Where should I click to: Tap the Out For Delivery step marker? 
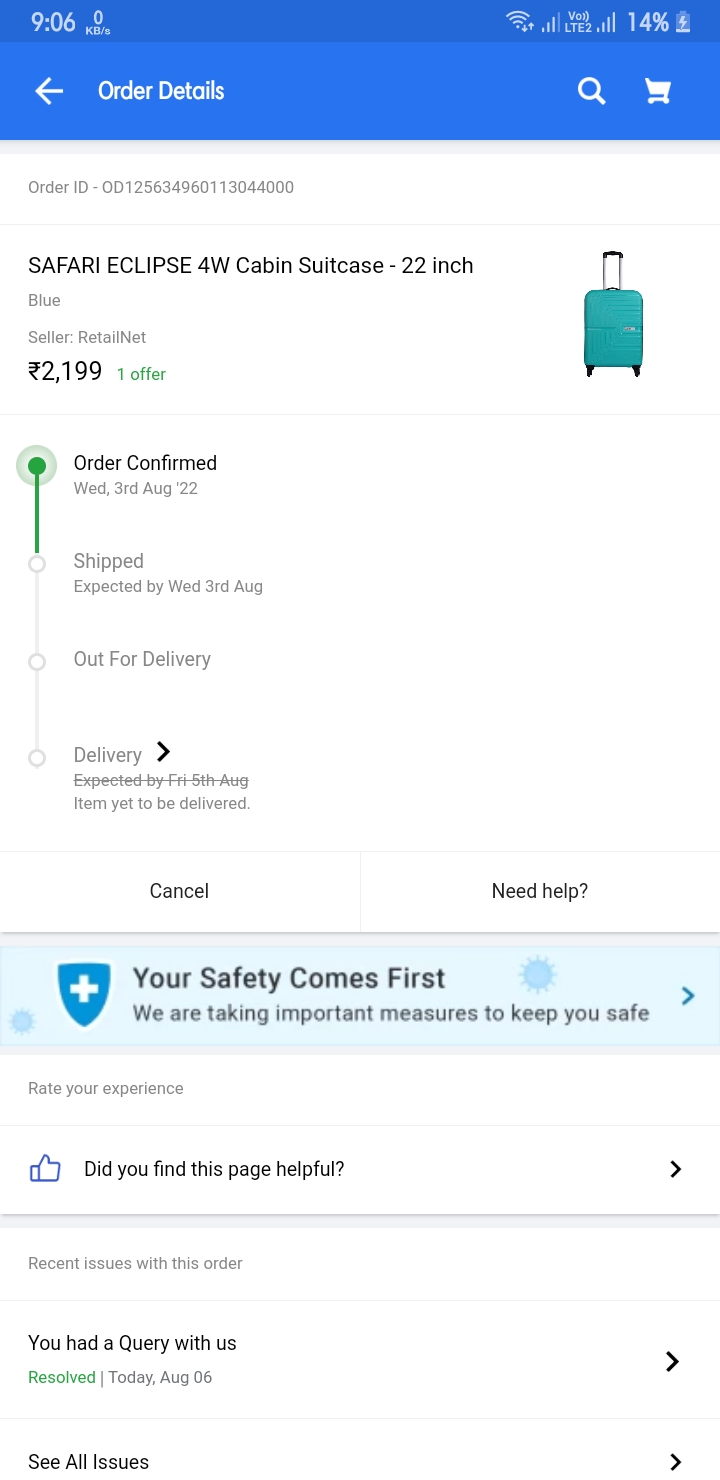(x=37, y=661)
